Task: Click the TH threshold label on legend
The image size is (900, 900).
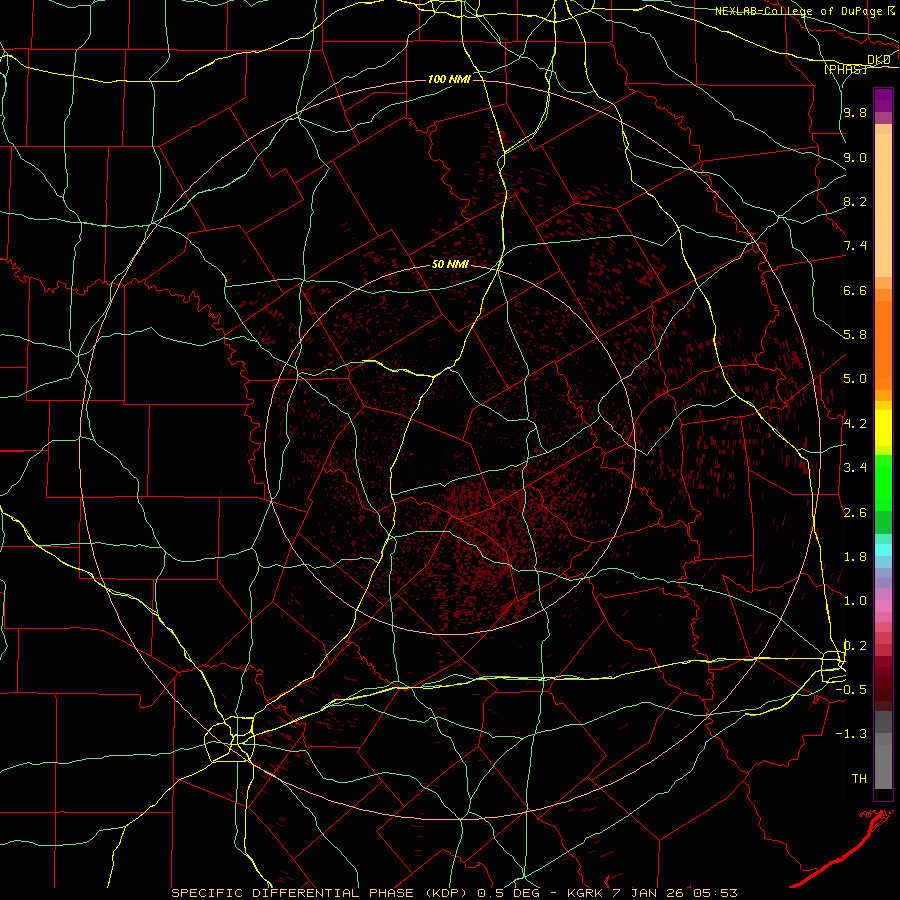Action: [x=859, y=779]
